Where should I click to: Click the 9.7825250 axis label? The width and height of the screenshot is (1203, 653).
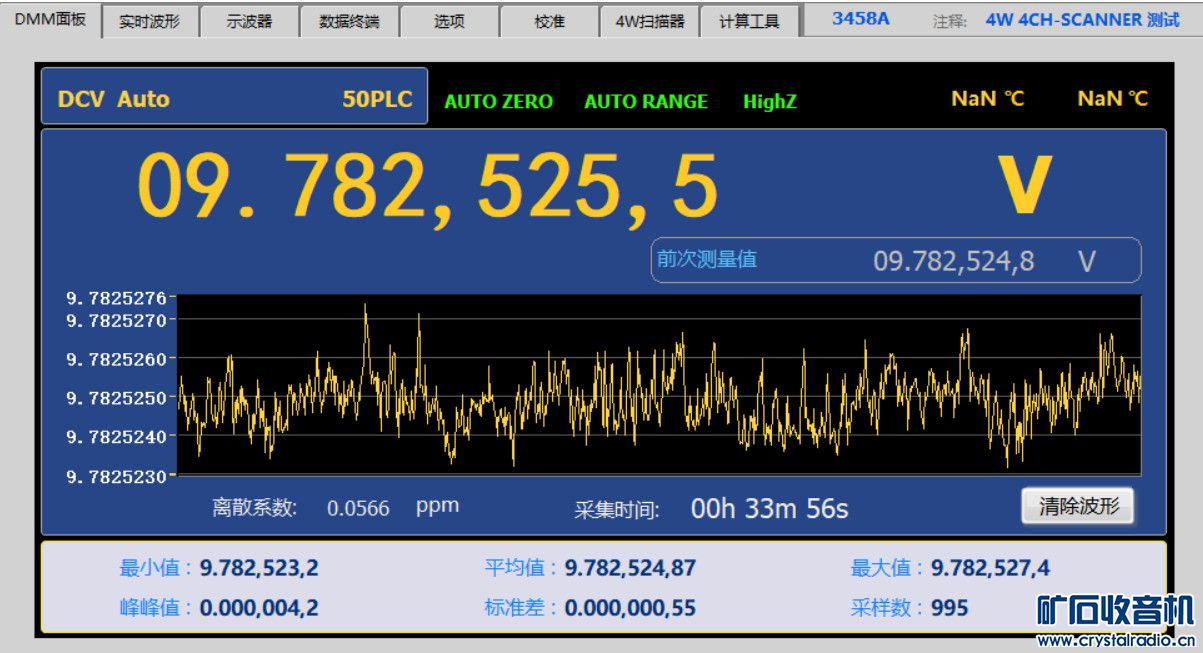(x=116, y=399)
